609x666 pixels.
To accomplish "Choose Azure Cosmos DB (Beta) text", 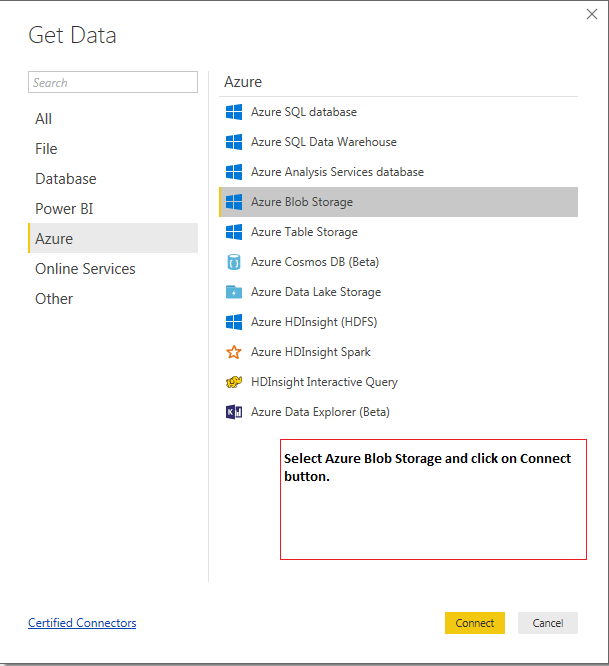I will pos(315,262).
